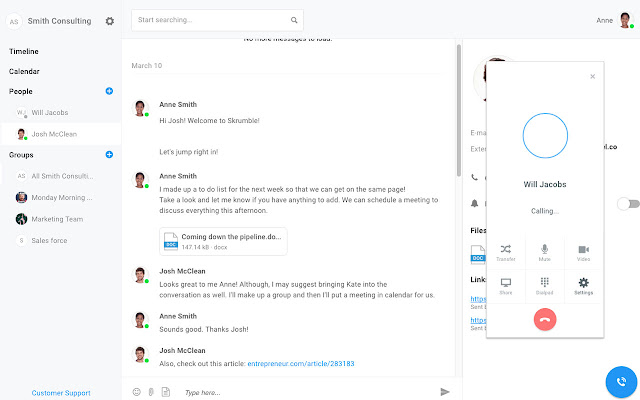The height and width of the screenshot is (400, 640).
Task: Select Will Jacobs in People list
Action: click(x=50, y=113)
